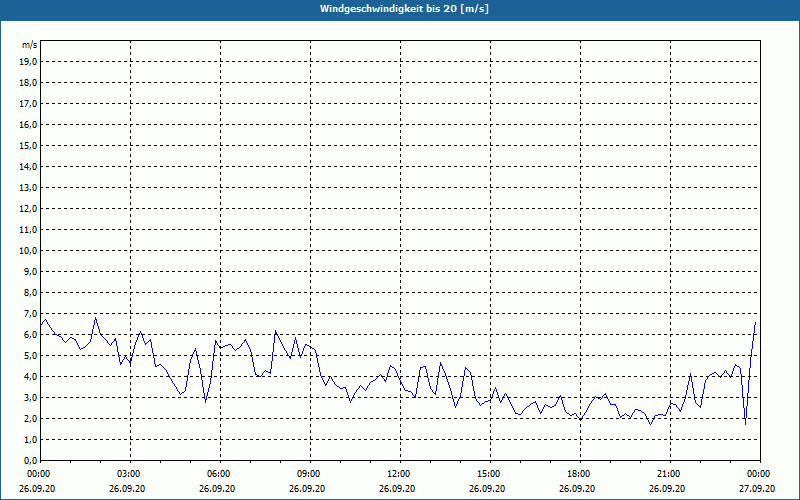Select the "26.09.20" date beneath 06:00
Image resolution: width=800 pixels, height=500 pixels.
(x=217, y=488)
